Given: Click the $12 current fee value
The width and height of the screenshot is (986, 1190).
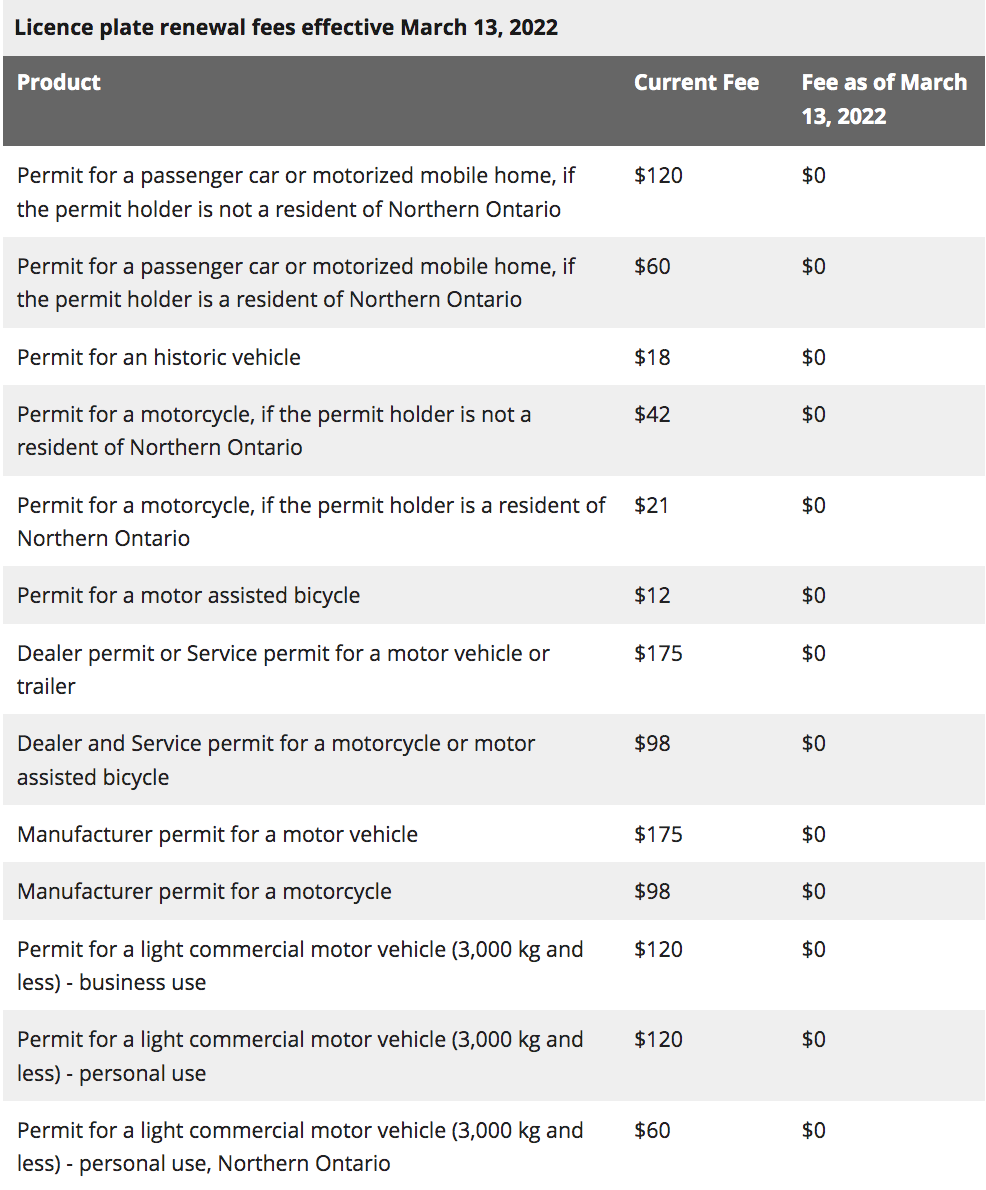Looking at the screenshot, I should (652, 595).
